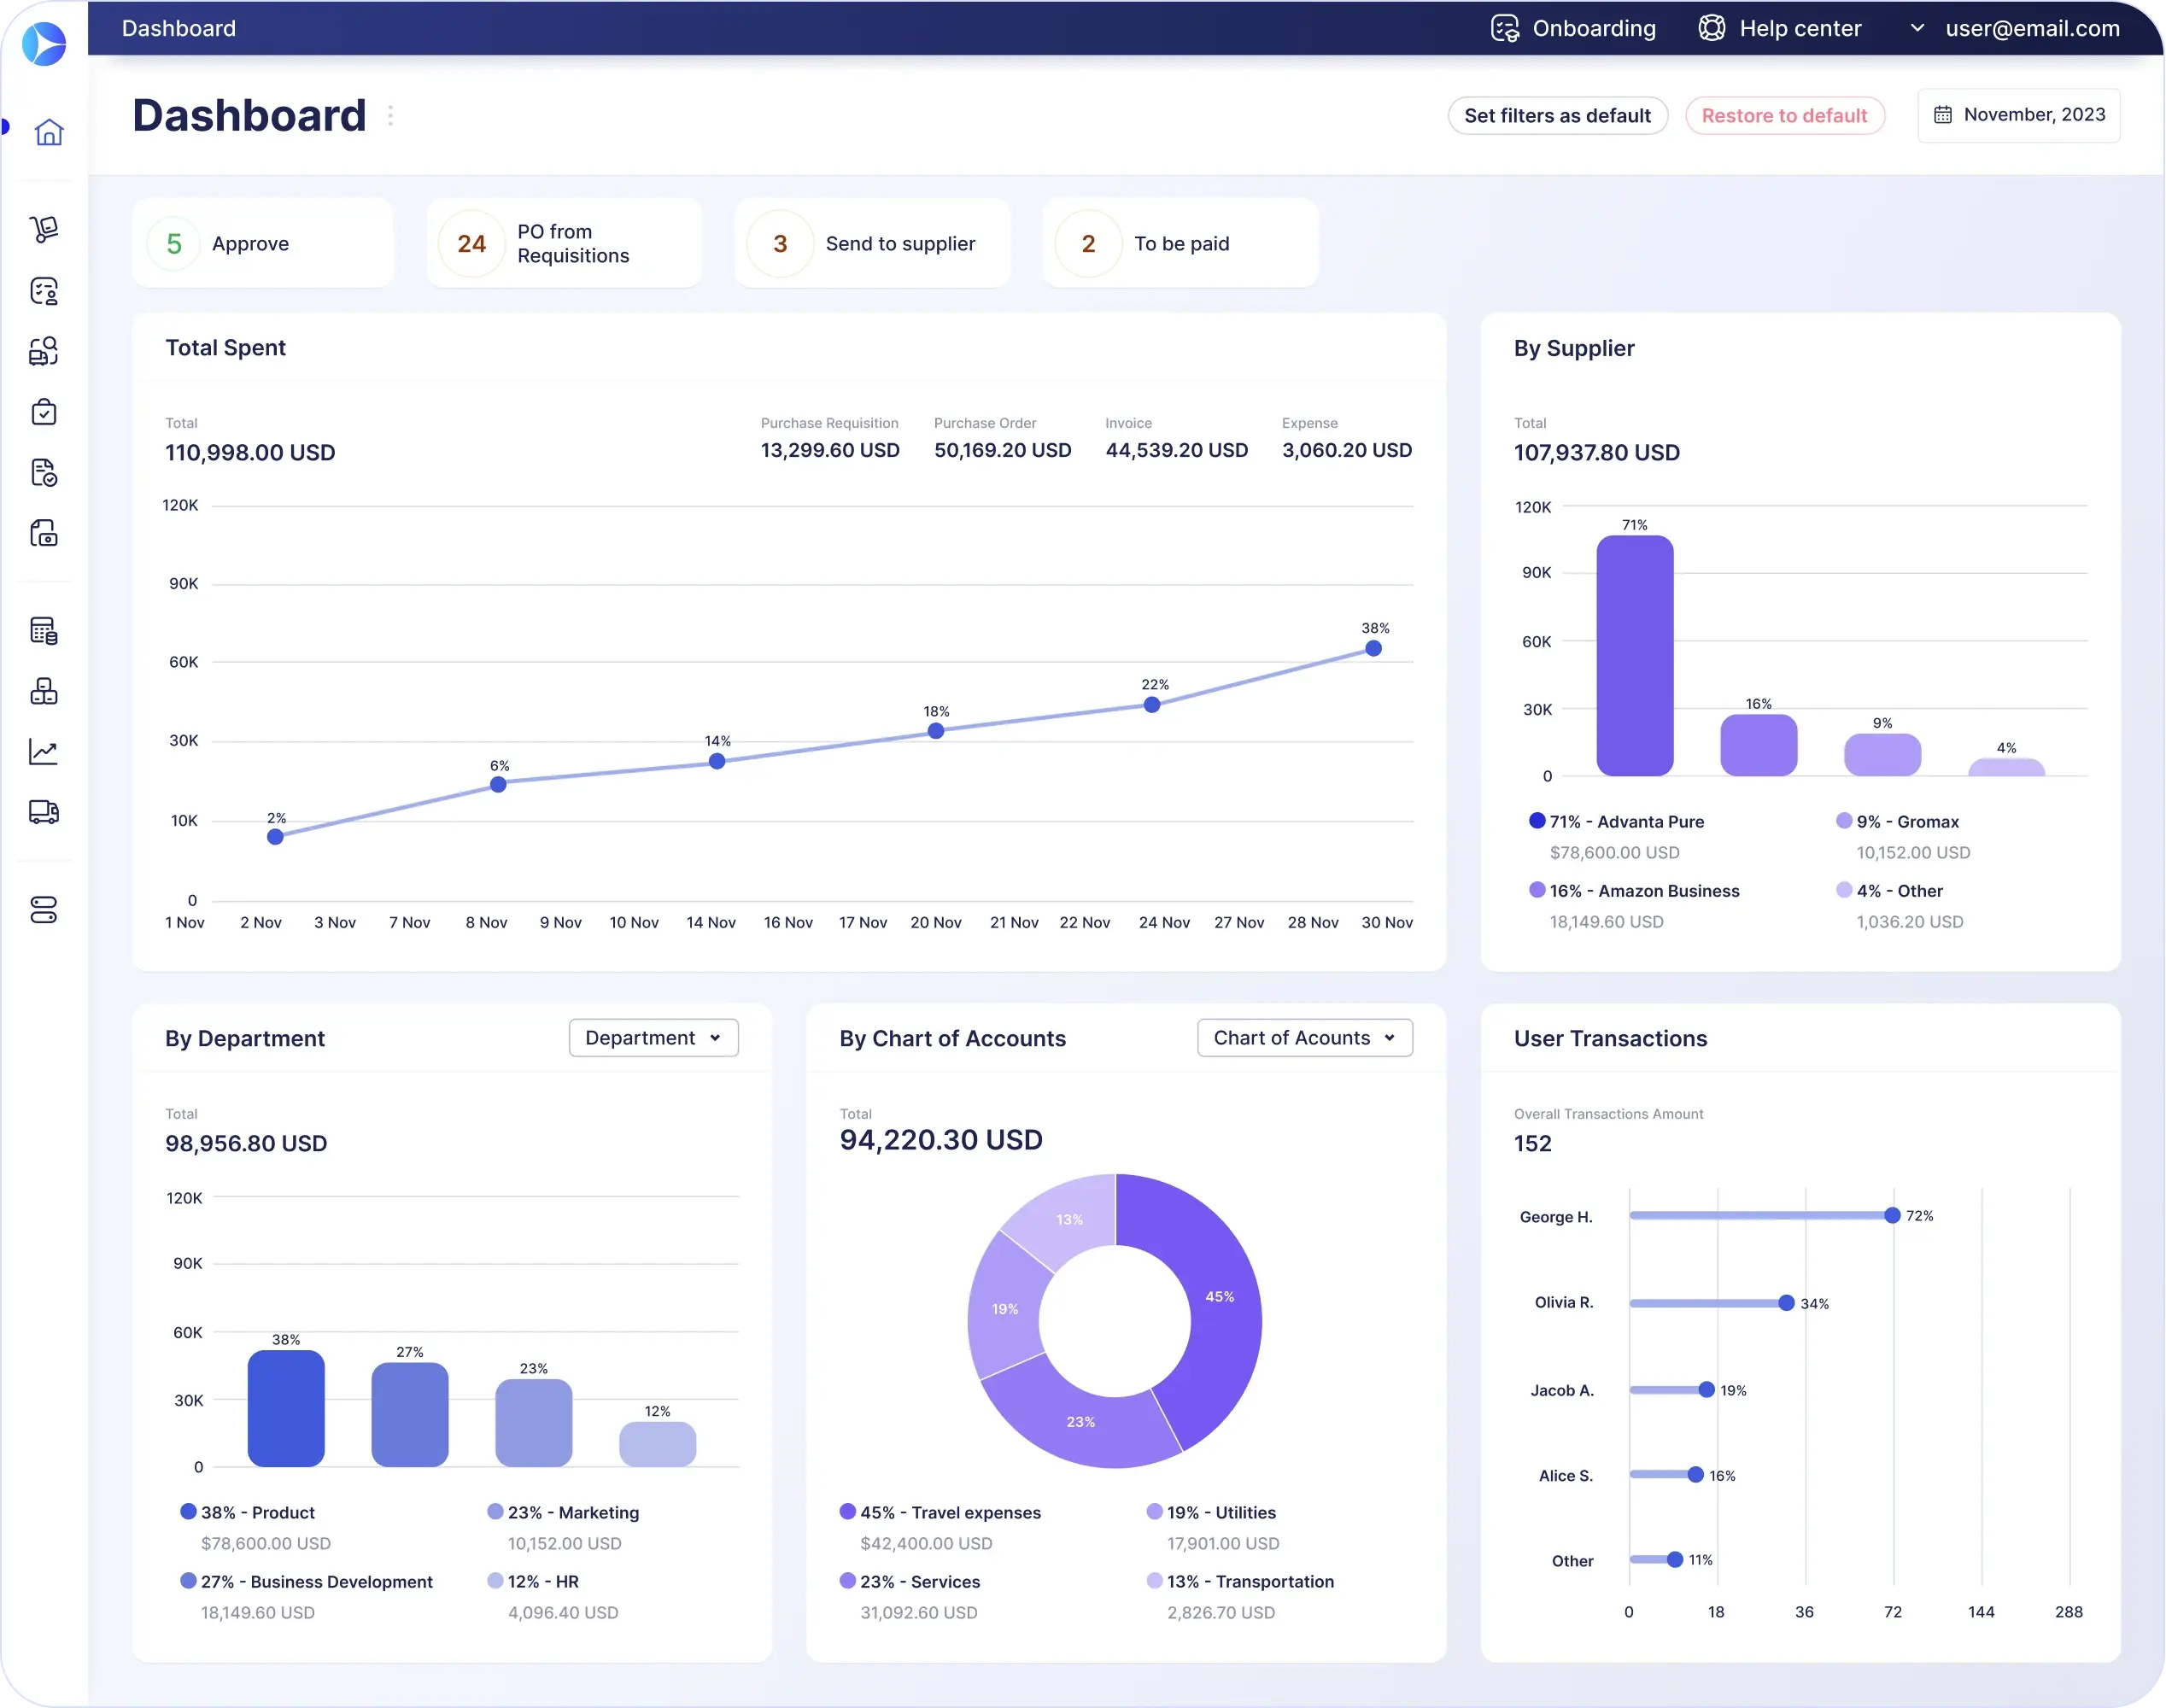The image size is (2166, 1708).
Task: Open the 5 Approve card
Action: click(263, 243)
